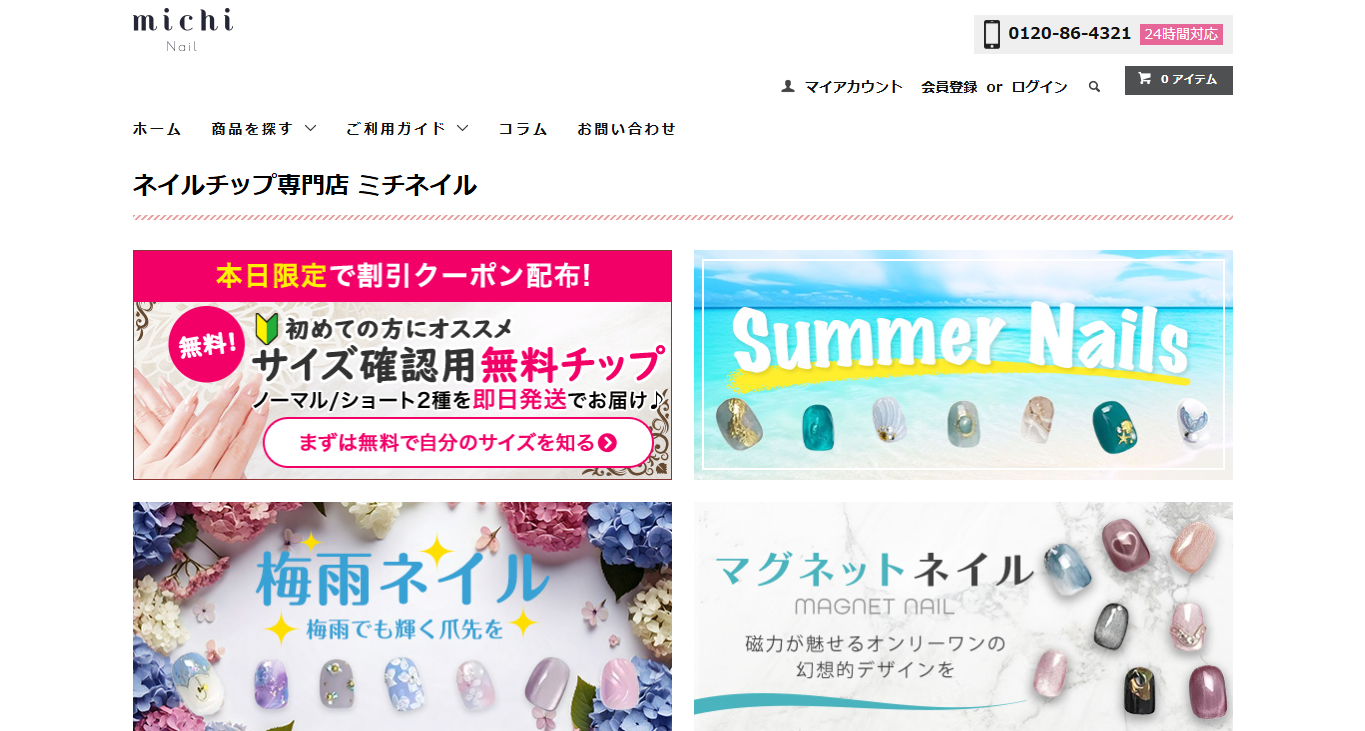
Task: Click the 会員登録 link
Action: click(x=949, y=87)
